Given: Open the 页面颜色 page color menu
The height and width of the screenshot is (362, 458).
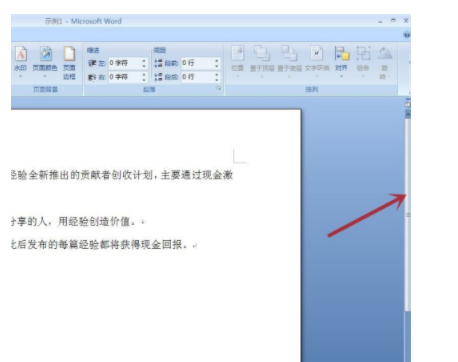Looking at the screenshot, I should coord(45,62).
